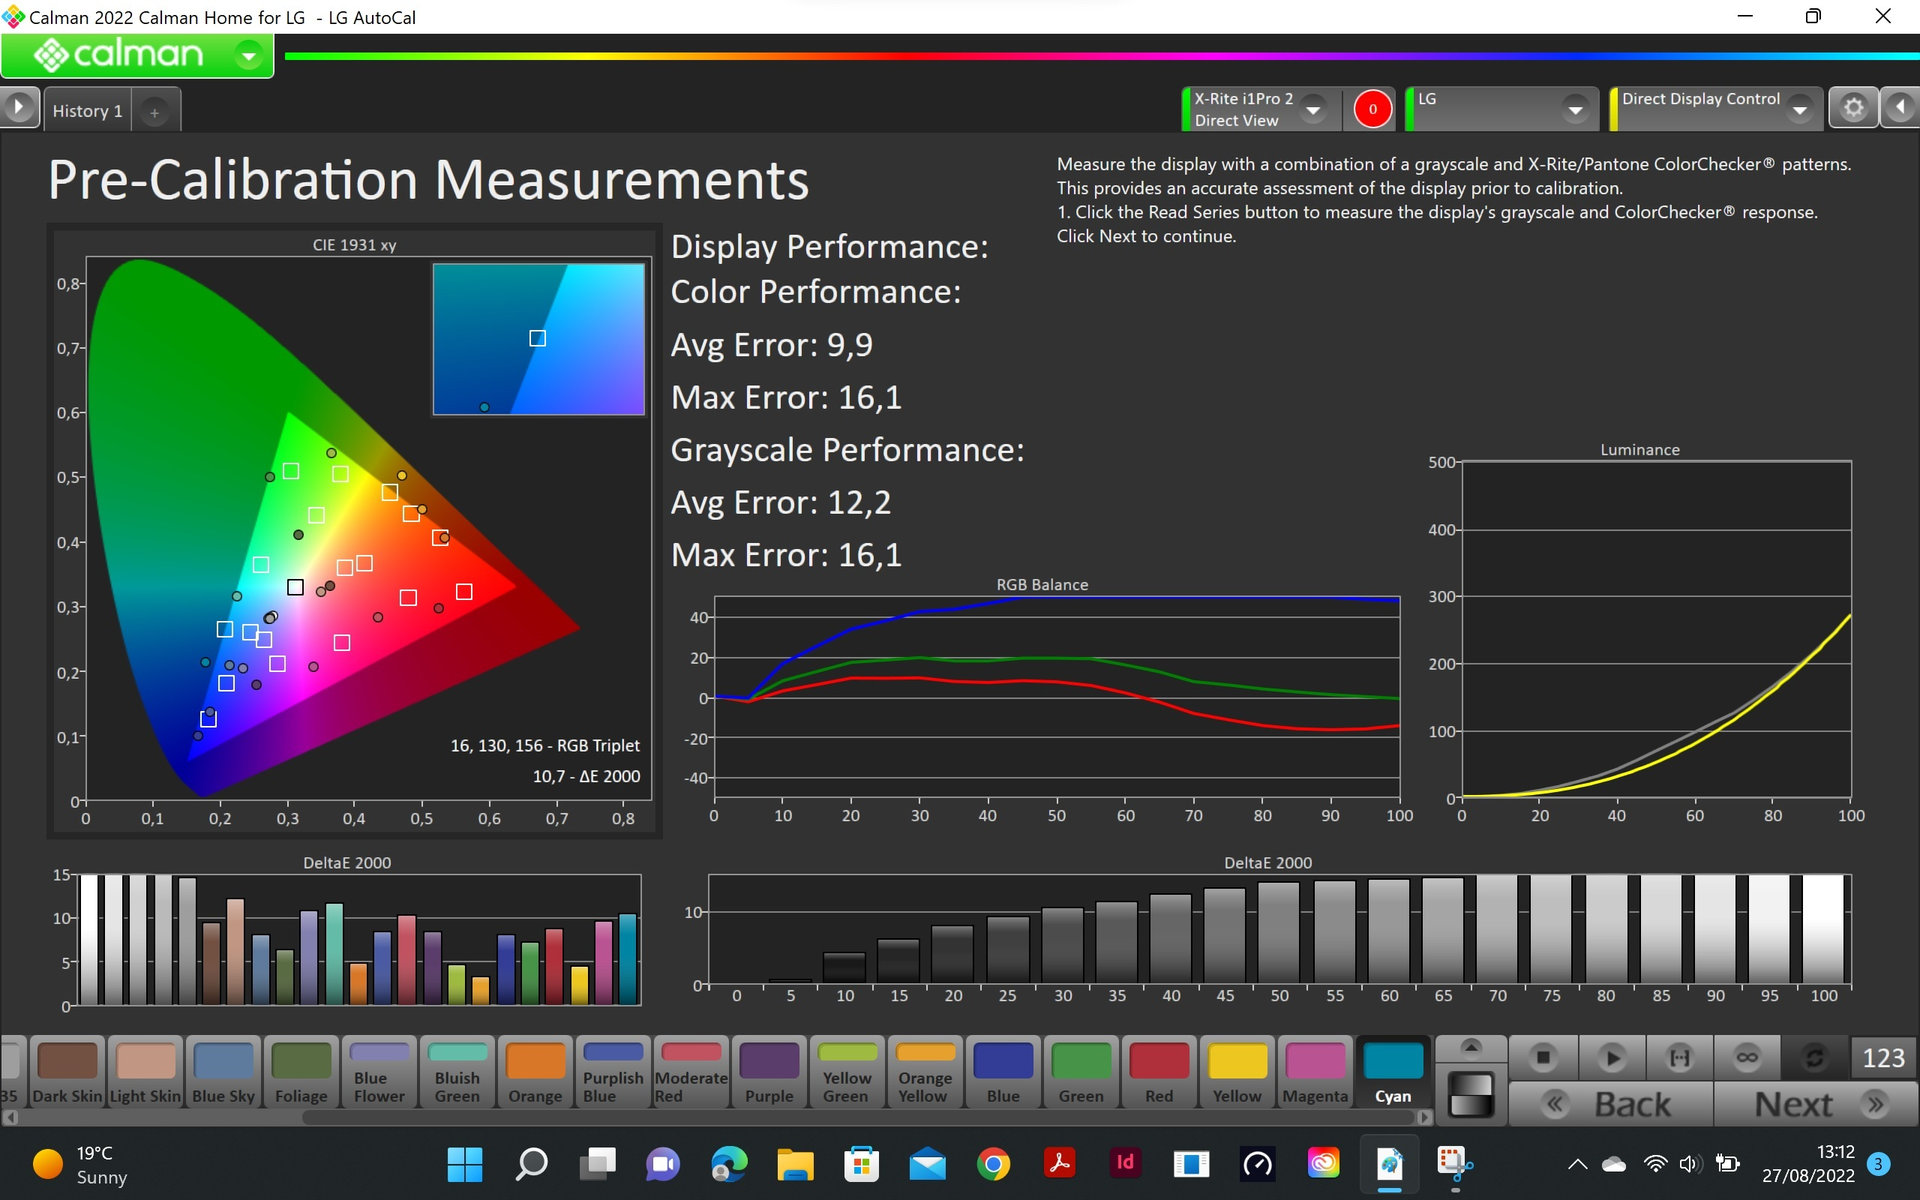1920x1200 pixels.
Task: Expand the LG source dropdown
Action: click(x=1575, y=109)
